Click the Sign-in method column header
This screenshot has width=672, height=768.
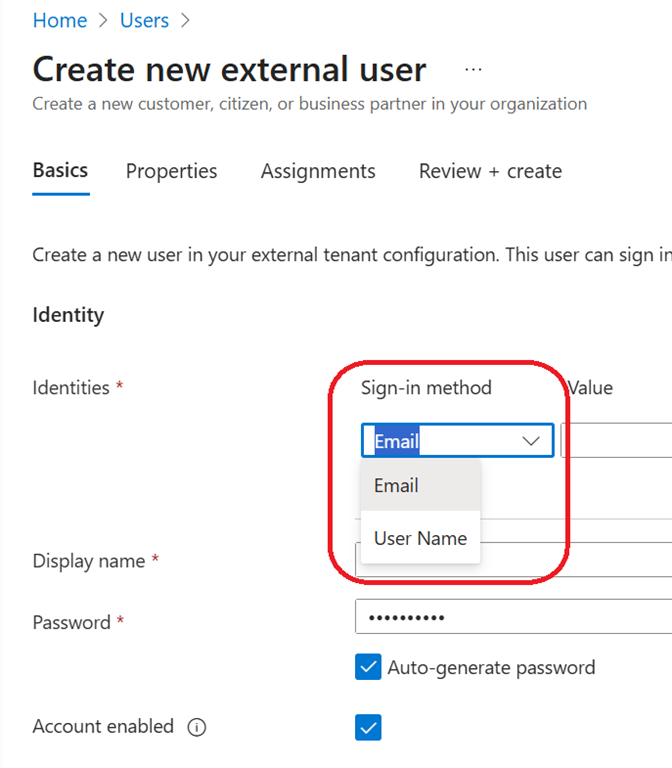(x=426, y=388)
